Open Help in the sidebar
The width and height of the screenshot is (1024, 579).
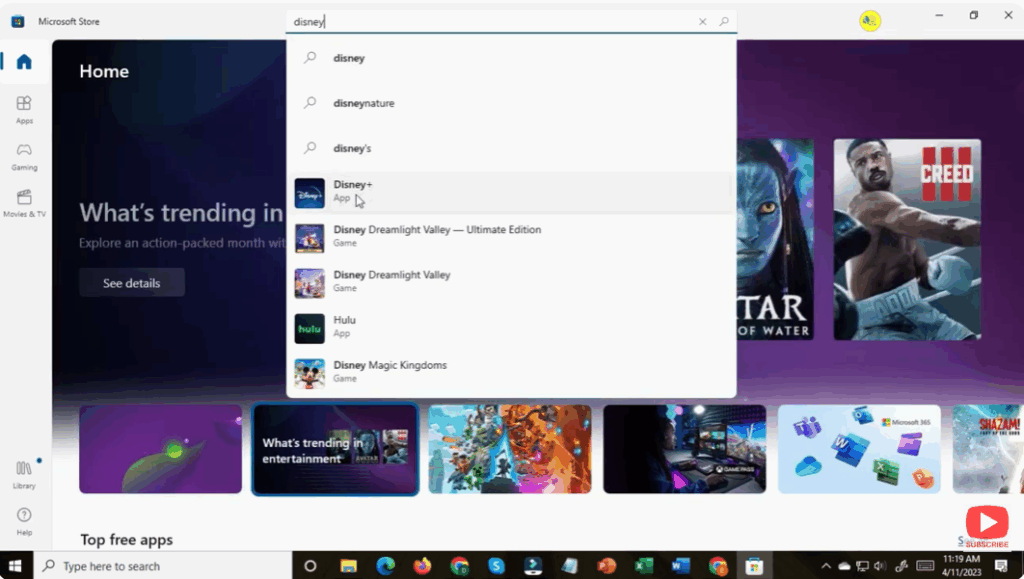click(24, 522)
